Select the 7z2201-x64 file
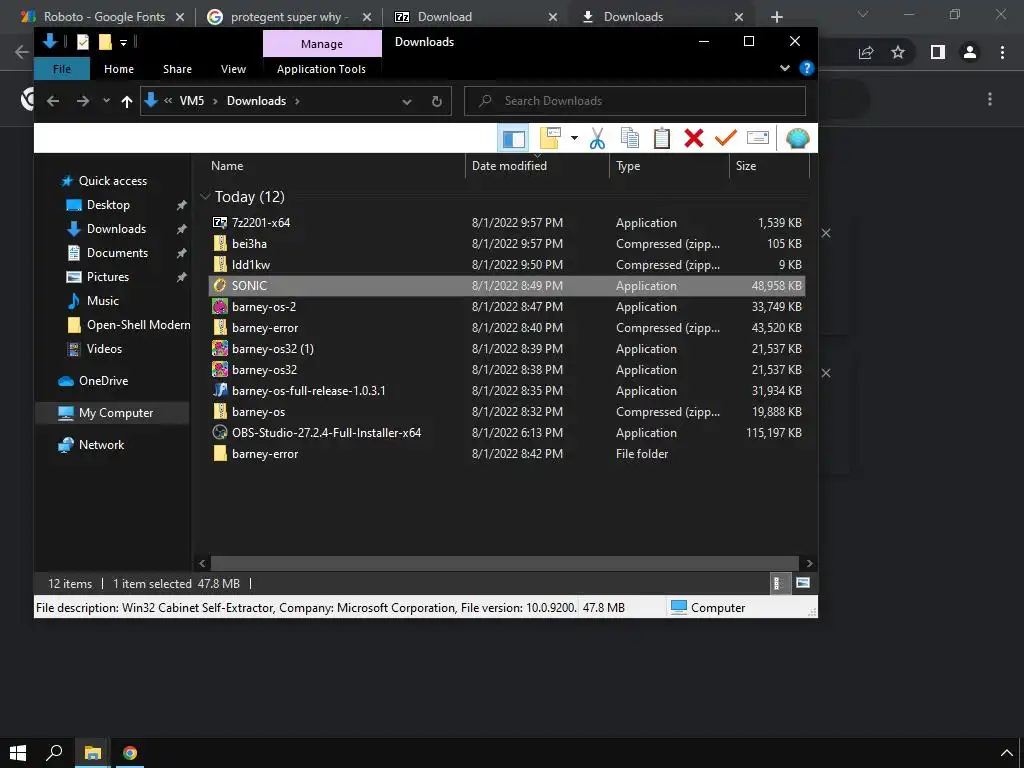1024x768 pixels. [507, 223]
